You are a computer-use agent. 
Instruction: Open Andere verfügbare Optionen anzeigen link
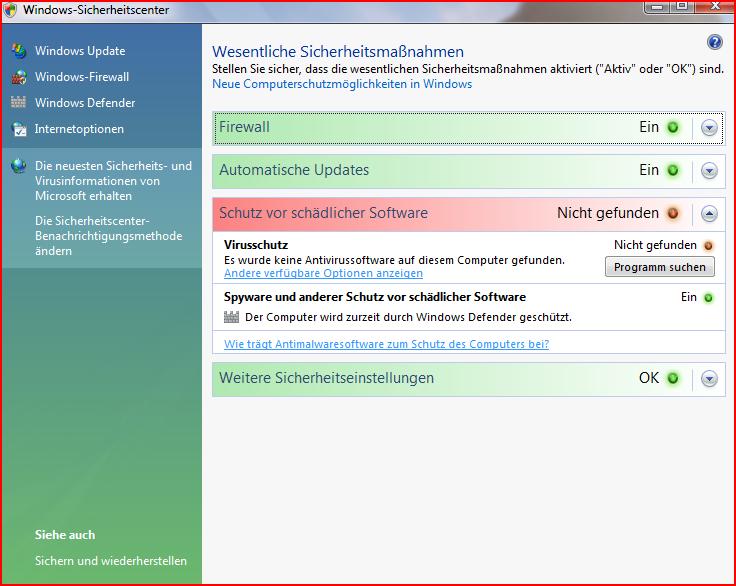(x=323, y=273)
